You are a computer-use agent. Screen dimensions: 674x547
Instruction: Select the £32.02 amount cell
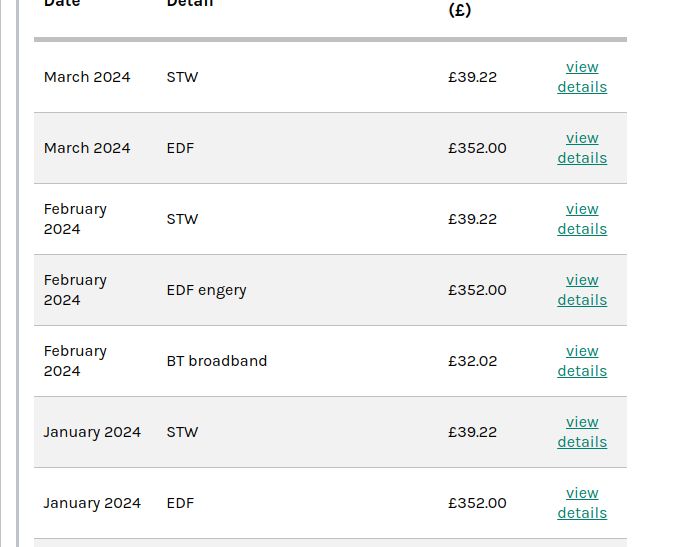coord(472,361)
